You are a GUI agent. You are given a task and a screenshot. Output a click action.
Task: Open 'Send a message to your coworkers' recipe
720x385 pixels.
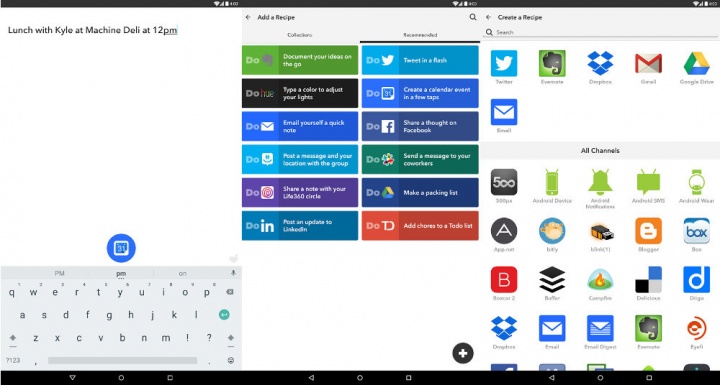(420, 159)
